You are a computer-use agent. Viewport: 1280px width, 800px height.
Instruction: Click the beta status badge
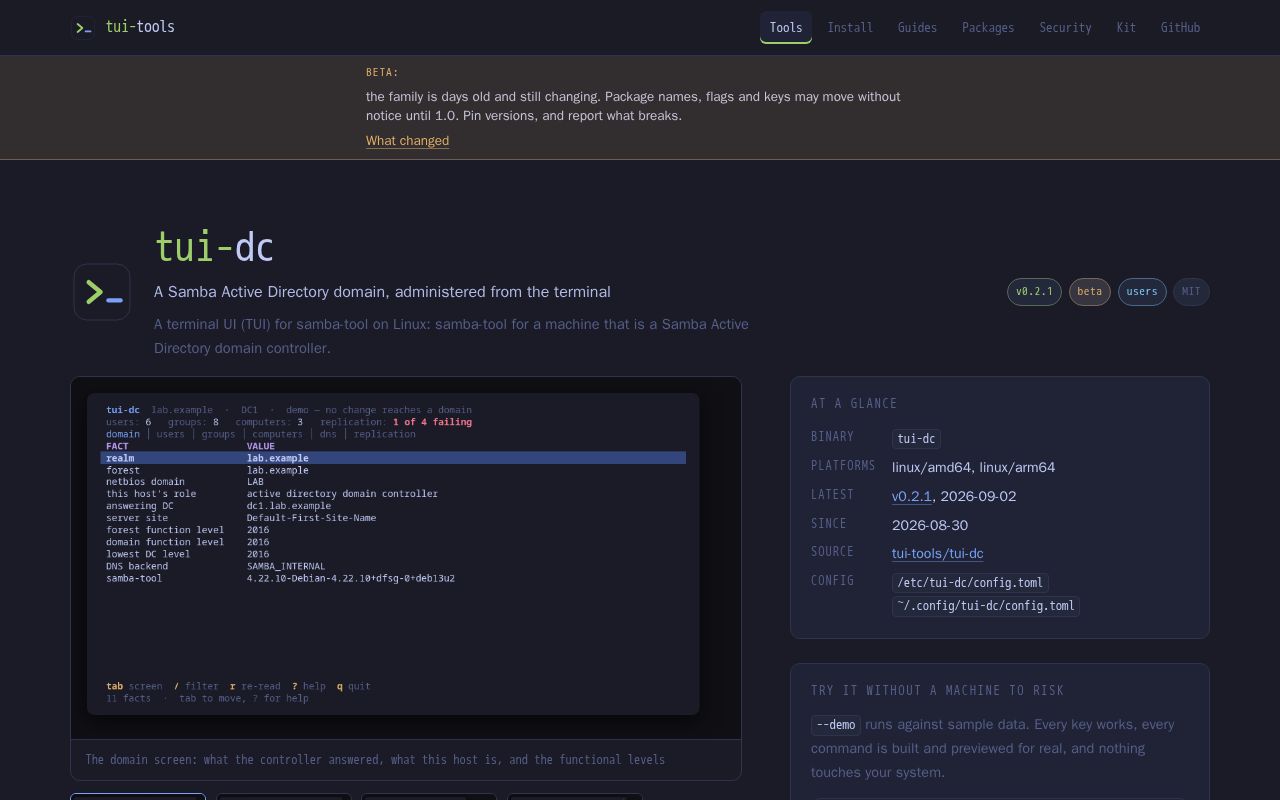1090,292
